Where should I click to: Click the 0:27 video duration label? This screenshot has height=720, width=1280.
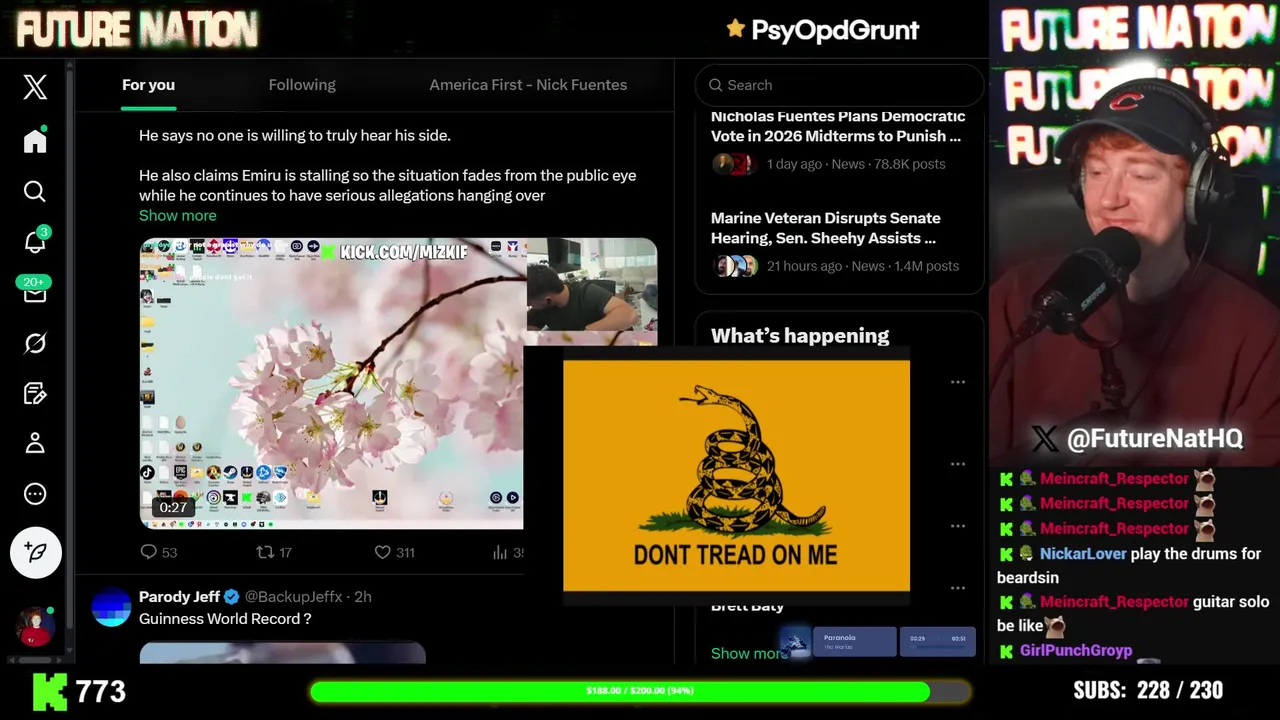click(173, 507)
